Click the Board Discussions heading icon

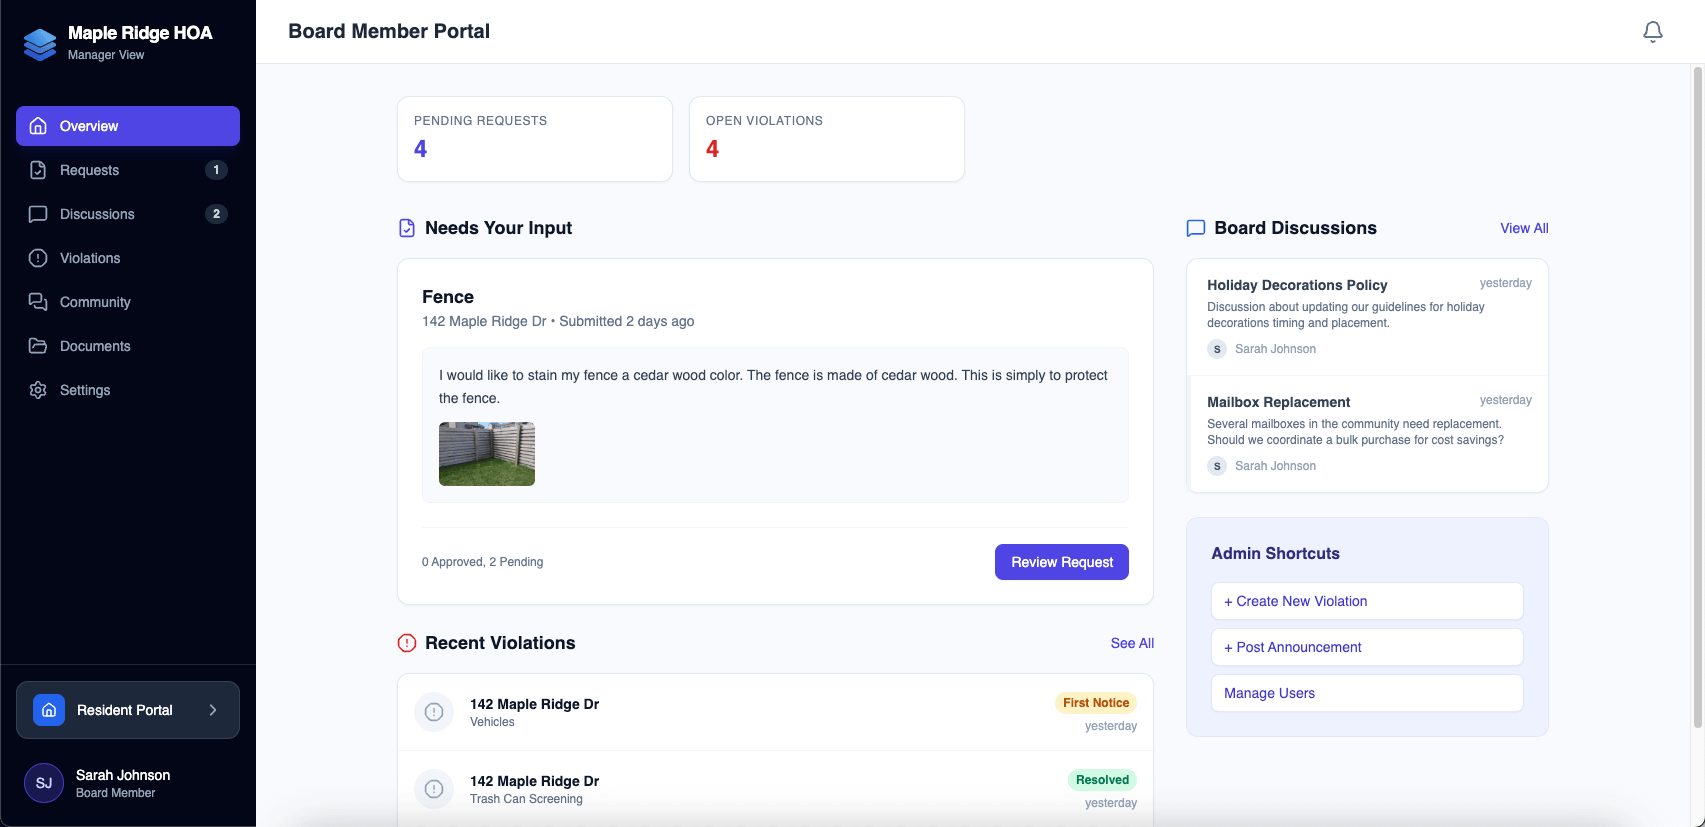pyautogui.click(x=1196, y=228)
